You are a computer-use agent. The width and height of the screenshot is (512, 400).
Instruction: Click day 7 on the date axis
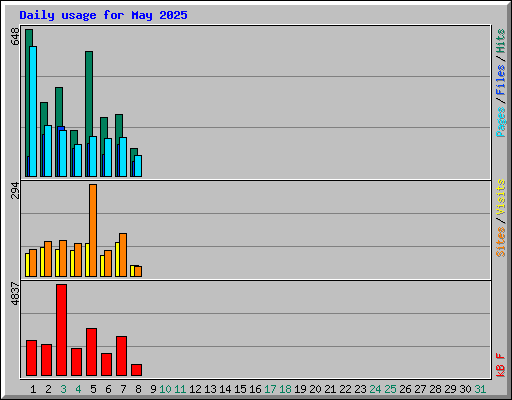tap(123, 389)
